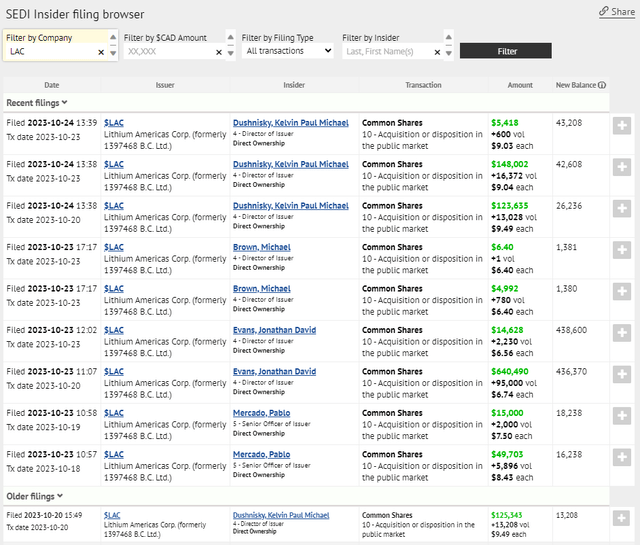Expand plus icon for $6.40 Brown filing
The height and width of the screenshot is (545, 640).
tap(620, 250)
